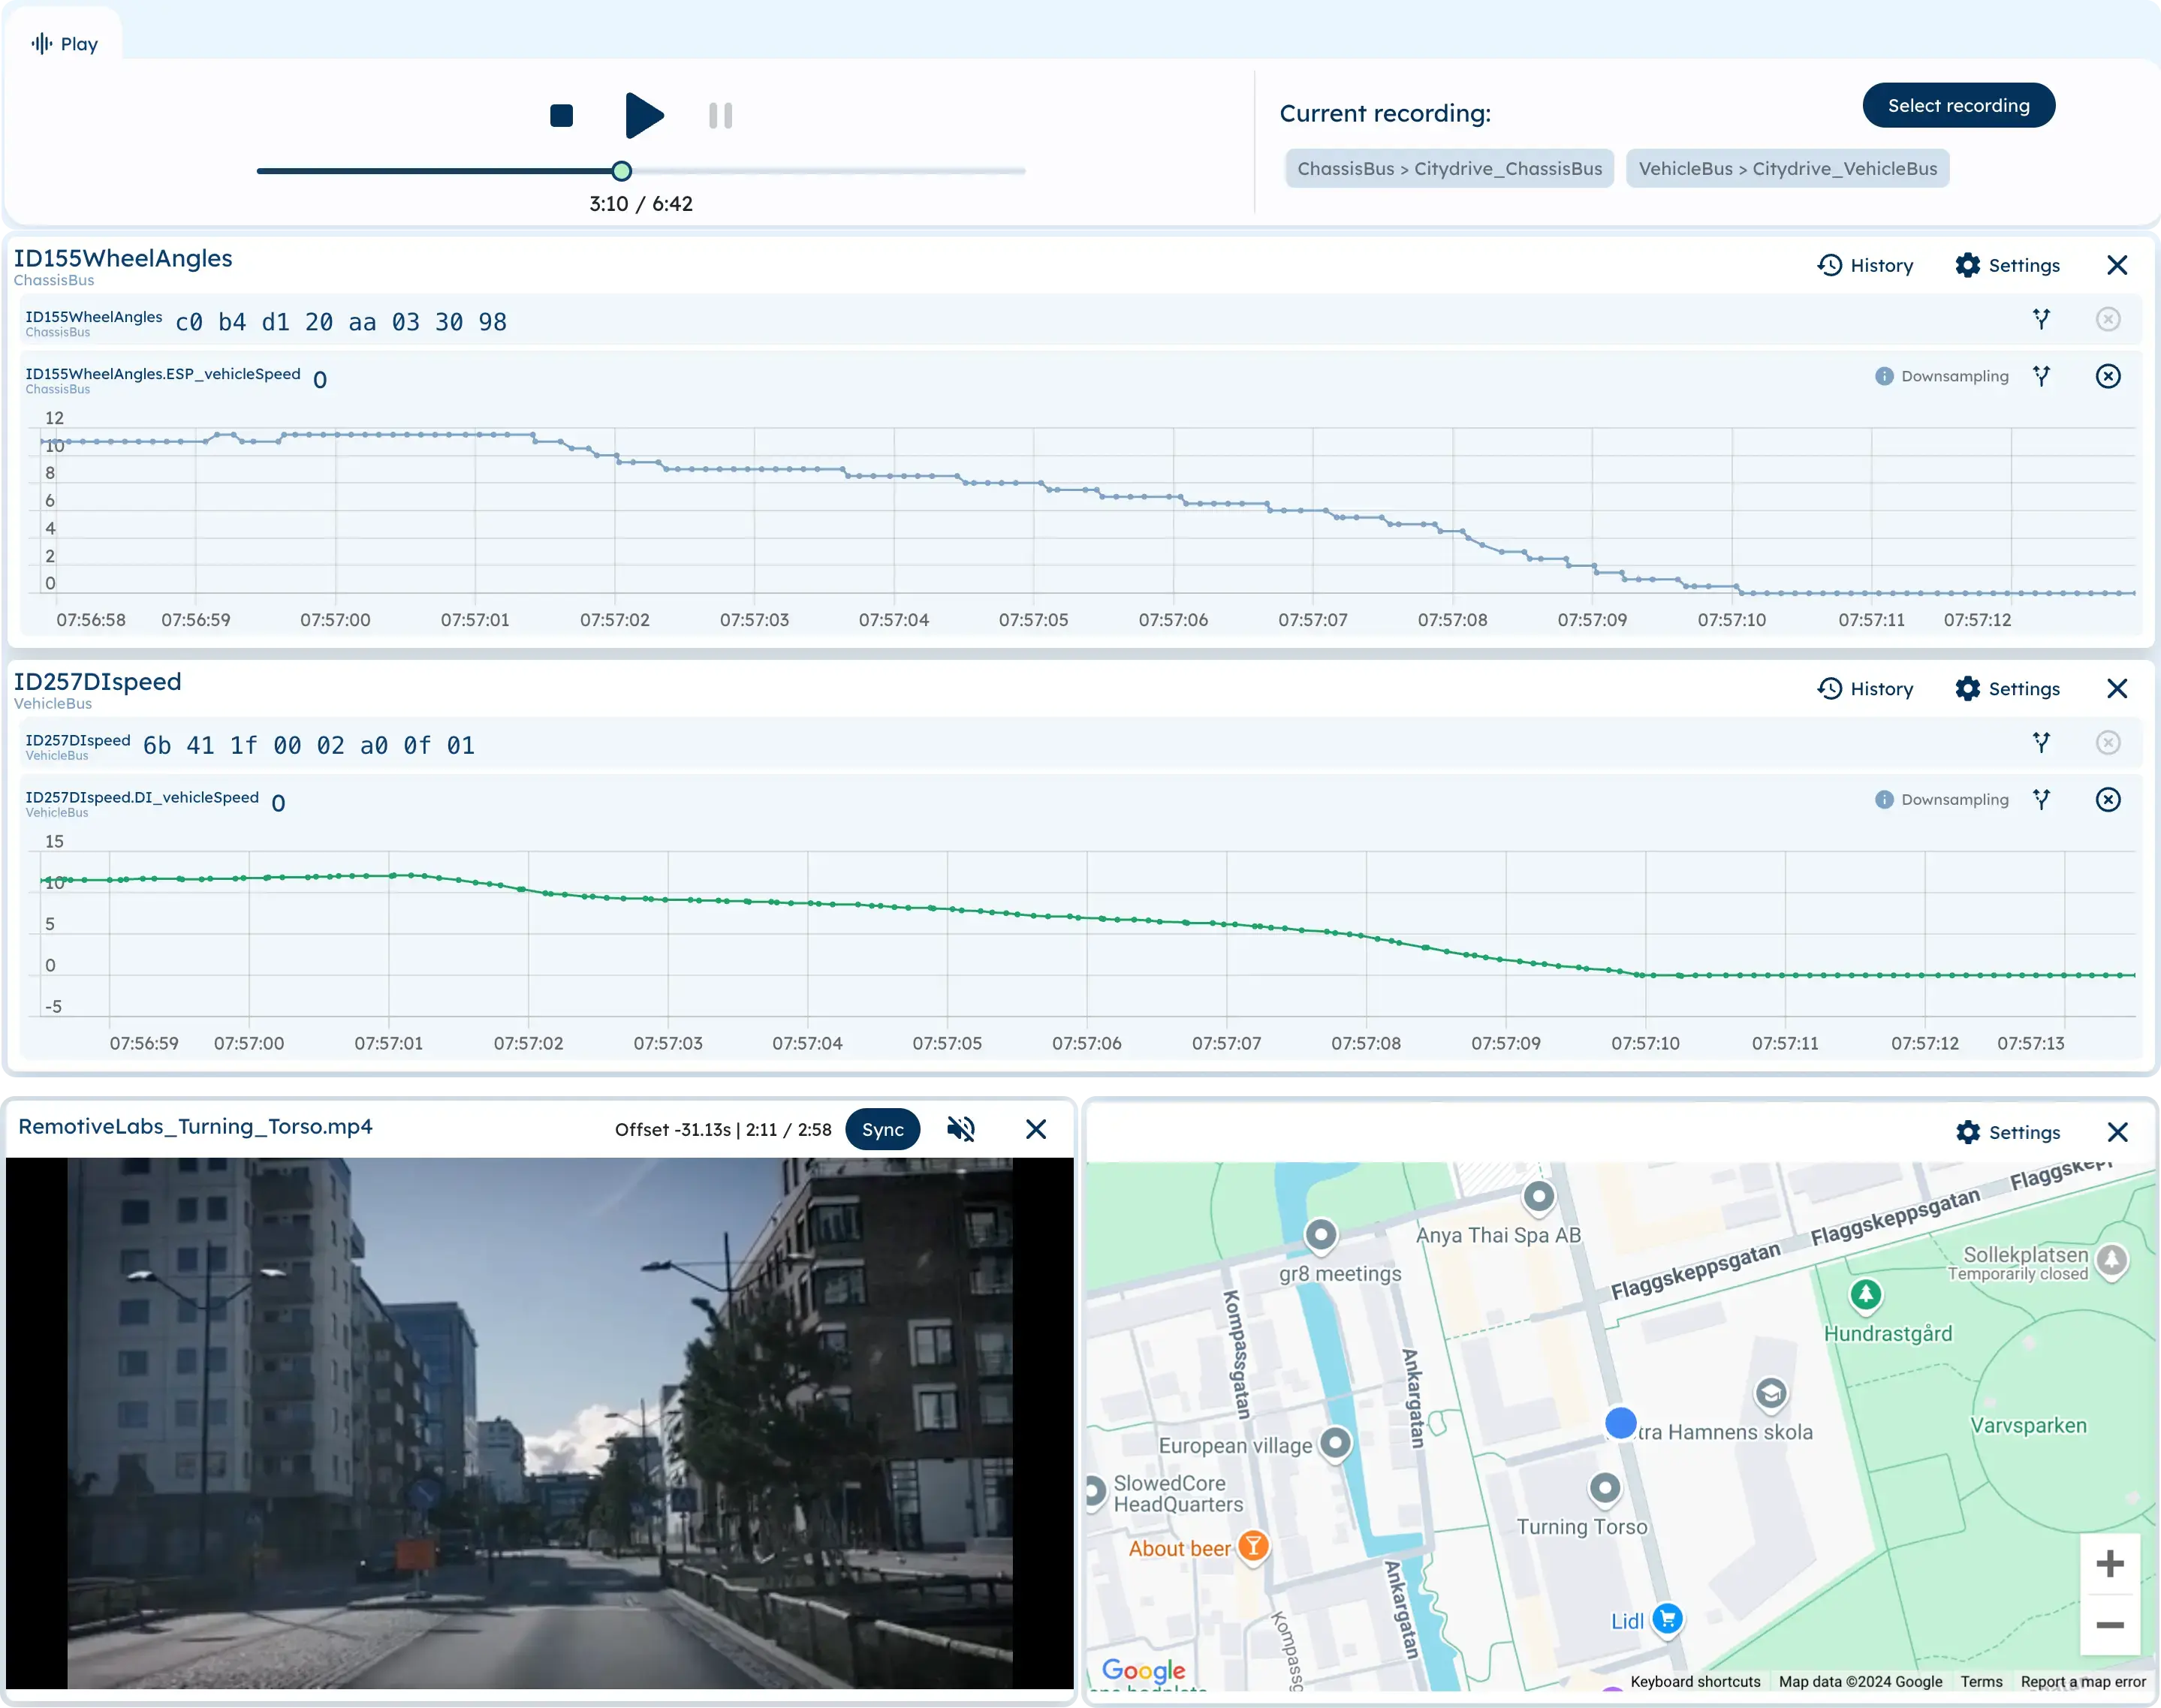Close the RemotiveLabs_Turning_Torso.mp4 video panel
The width and height of the screenshot is (2161, 1708).
tap(1035, 1130)
